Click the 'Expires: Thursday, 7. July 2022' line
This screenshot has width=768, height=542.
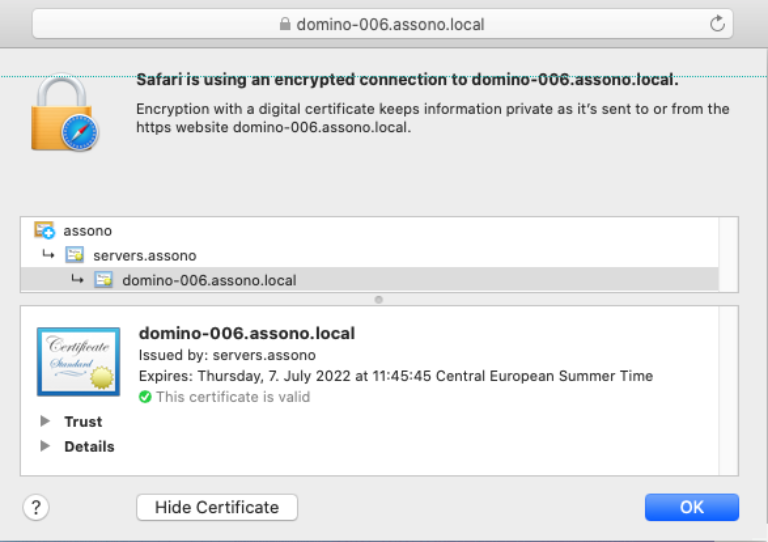396,376
